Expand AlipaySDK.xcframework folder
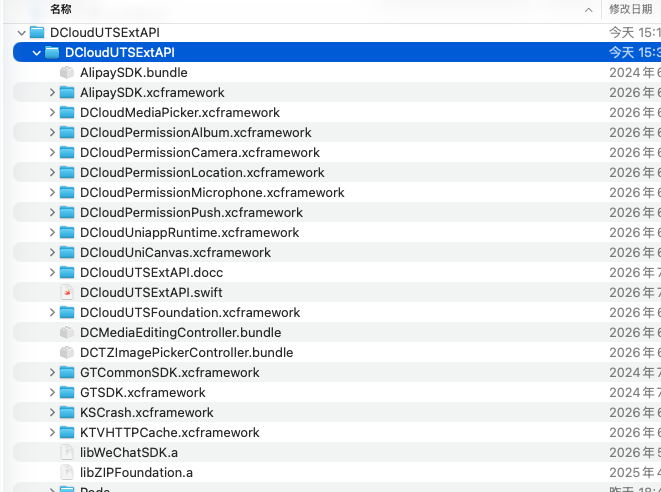 click(52, 93)
